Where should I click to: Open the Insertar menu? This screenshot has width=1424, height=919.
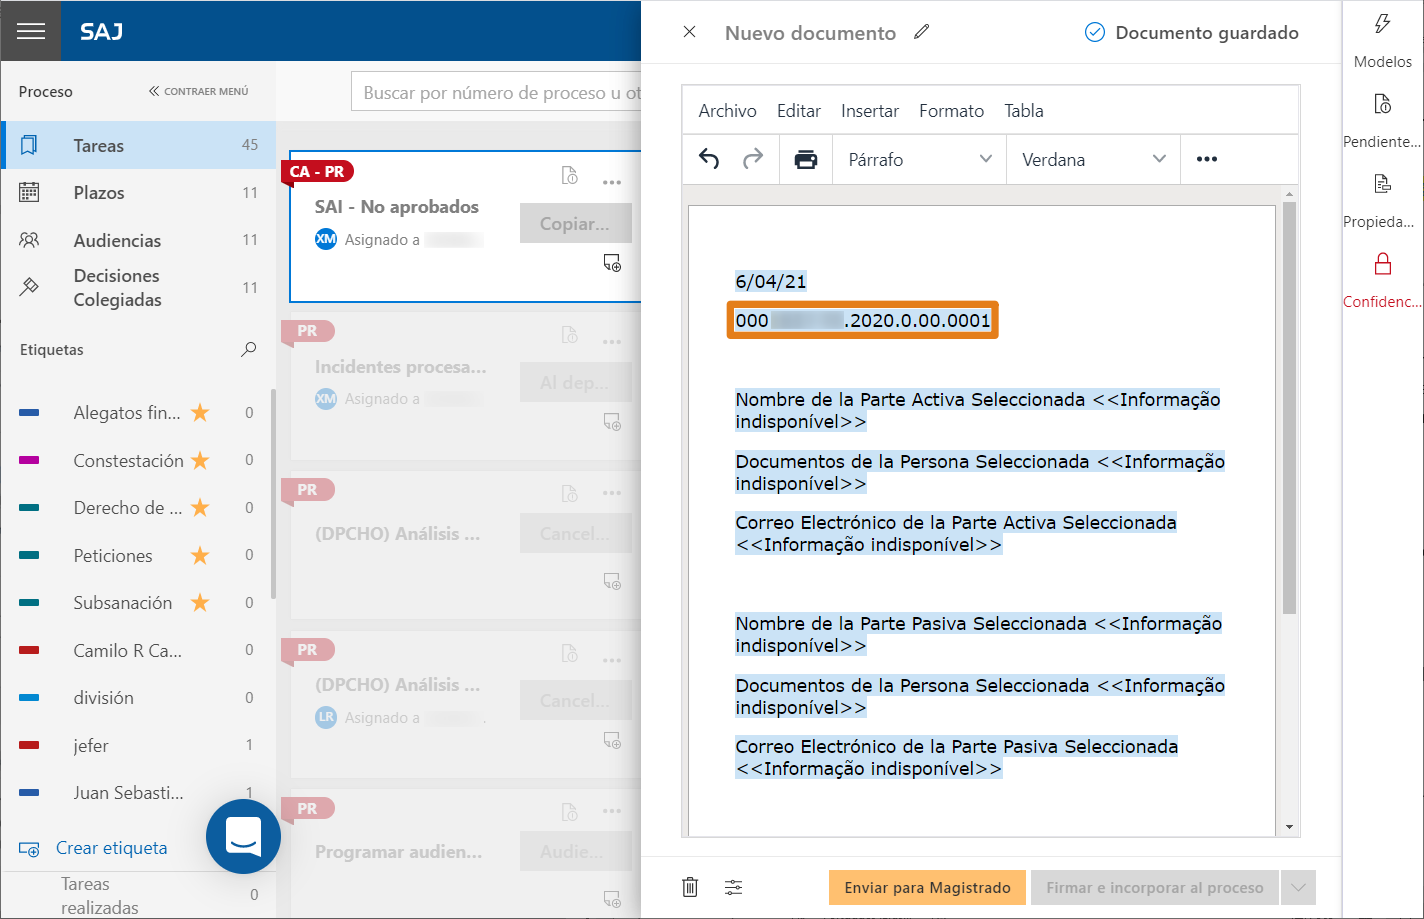870,111
